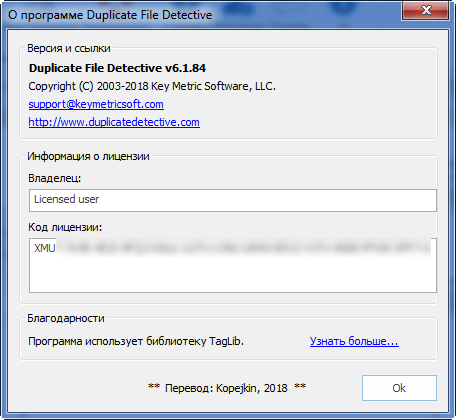The width and height of the screenshot is (456, 420).
Task: Follow the Узнать больше... link
Action: click(354, 341)
